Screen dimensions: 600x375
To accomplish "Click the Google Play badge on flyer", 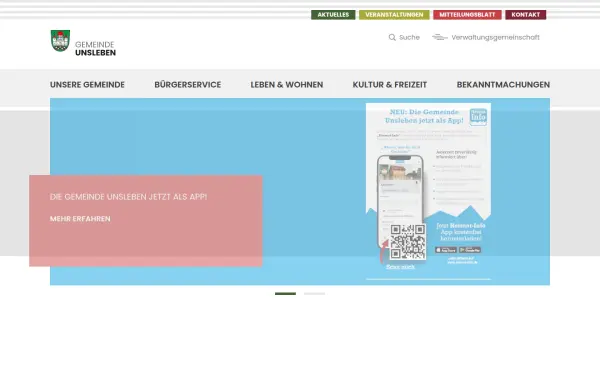I will [470, 250].
